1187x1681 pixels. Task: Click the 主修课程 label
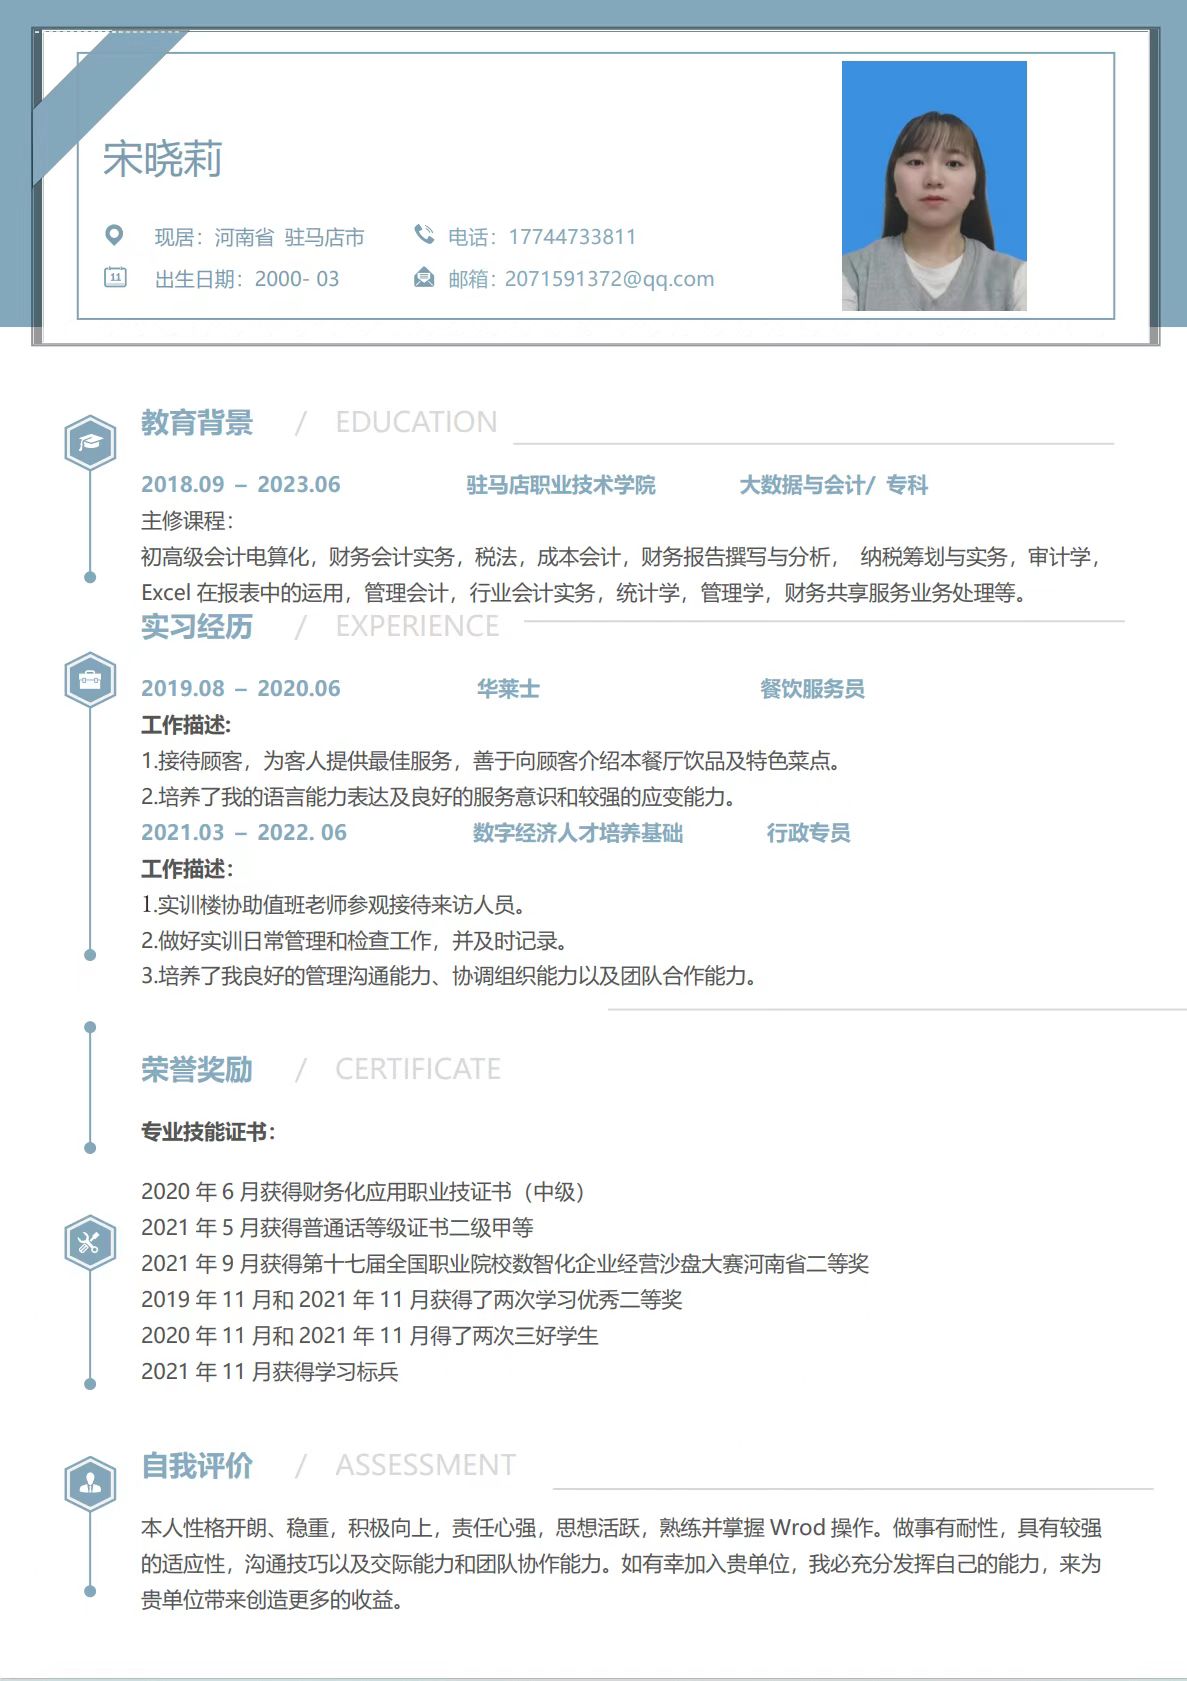187,521
